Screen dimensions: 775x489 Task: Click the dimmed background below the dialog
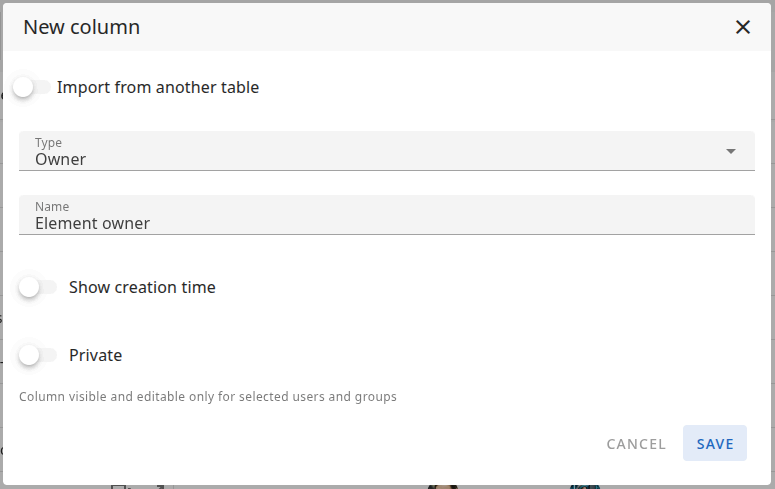[x=300, y=485]
